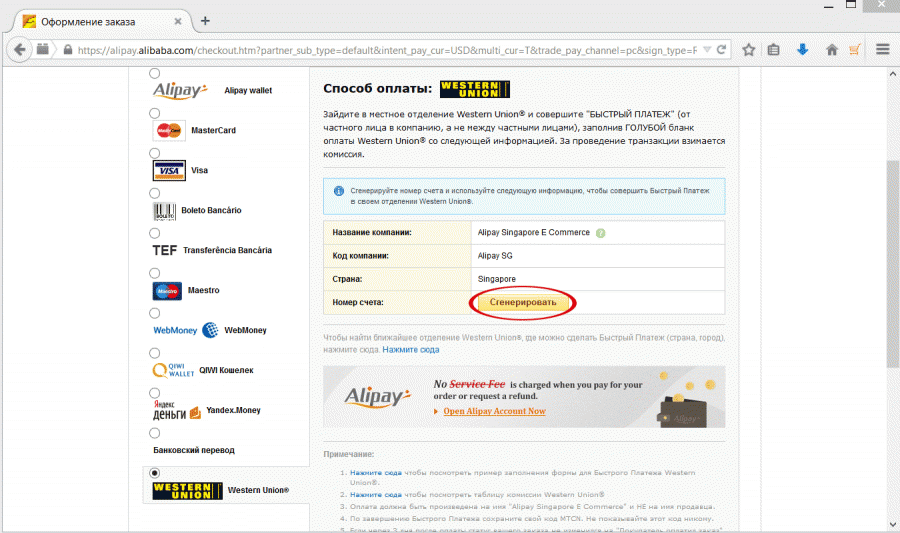Select the Transferência Bancária radio button
The height and width of the screenshot is (533, 900).
pos(154,233)
